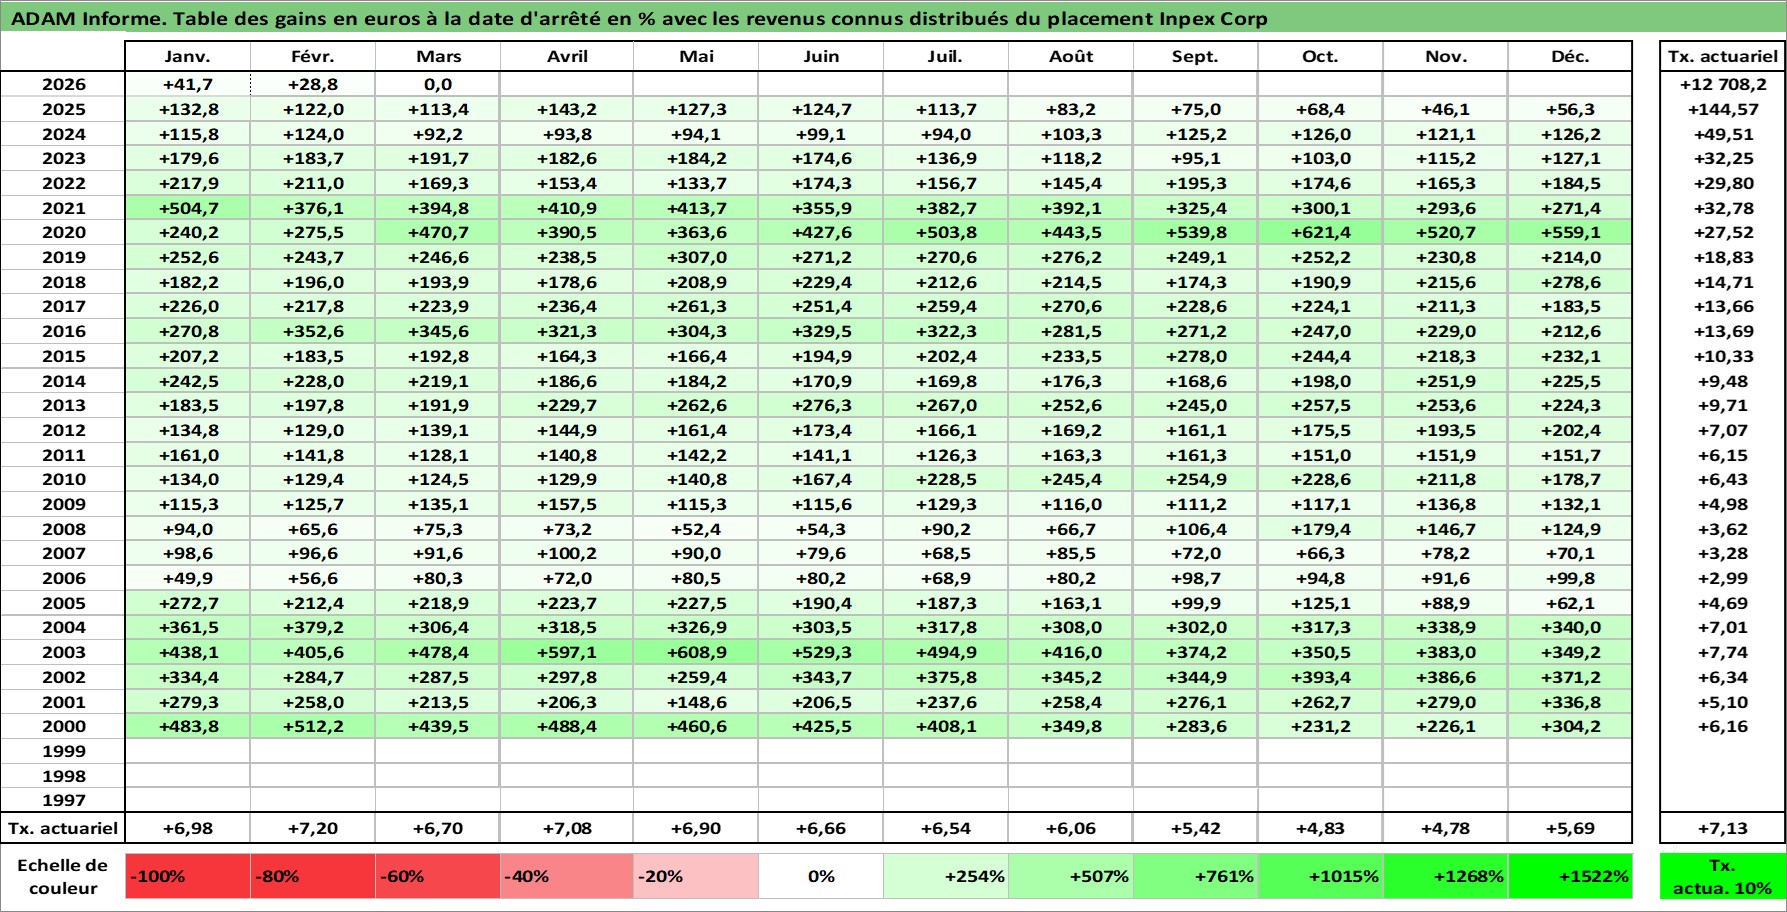The image size is (1787, 912).
Task: Select the Juin column header
Action: pyautogui.click(x=821, y=56)
